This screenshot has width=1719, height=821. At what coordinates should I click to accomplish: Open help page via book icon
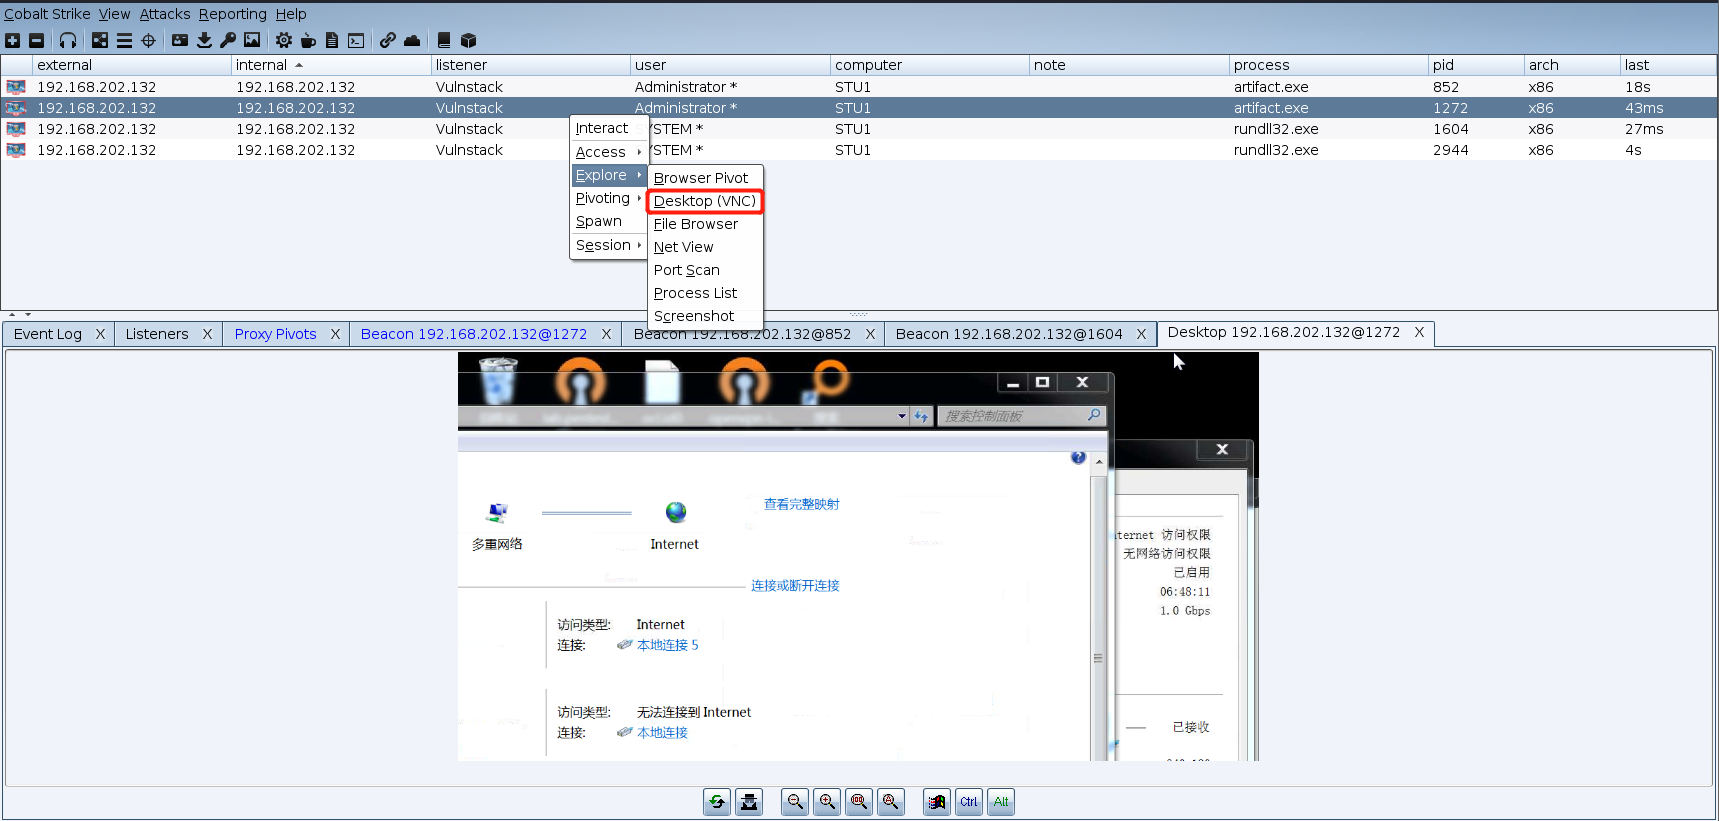[444, 40]
